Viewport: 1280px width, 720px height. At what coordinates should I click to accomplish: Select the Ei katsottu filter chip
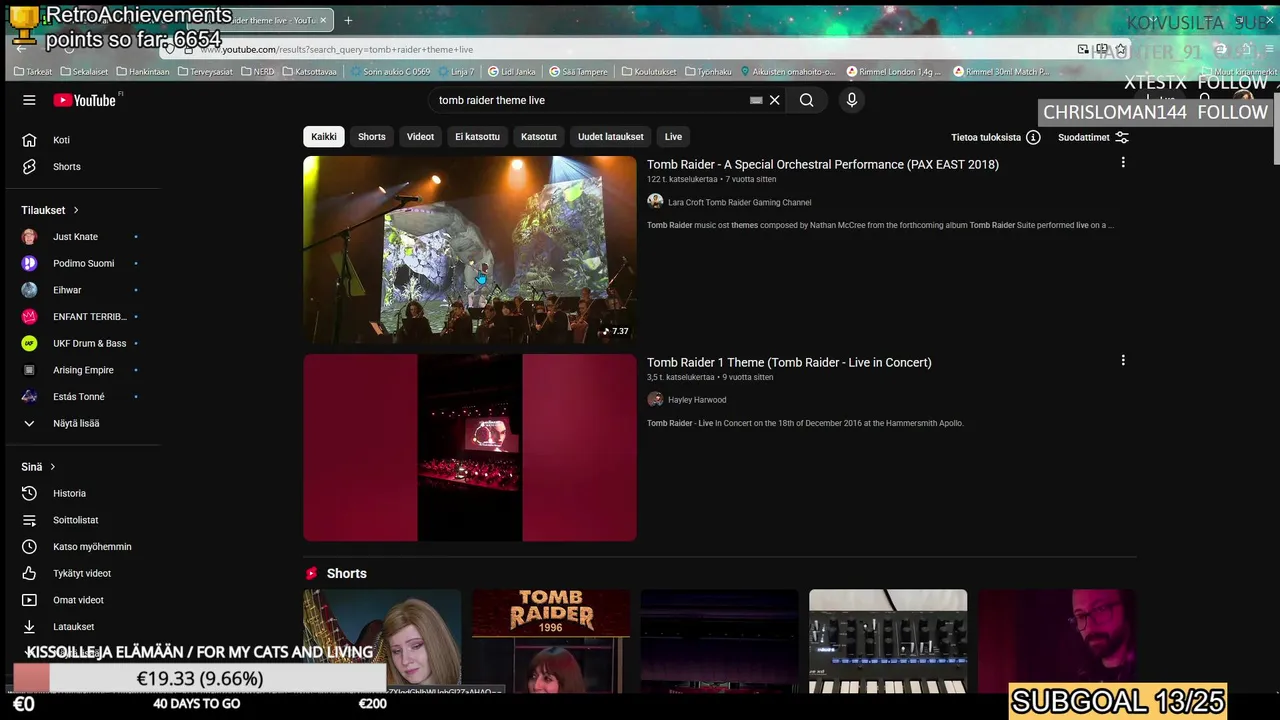point(477,137)
